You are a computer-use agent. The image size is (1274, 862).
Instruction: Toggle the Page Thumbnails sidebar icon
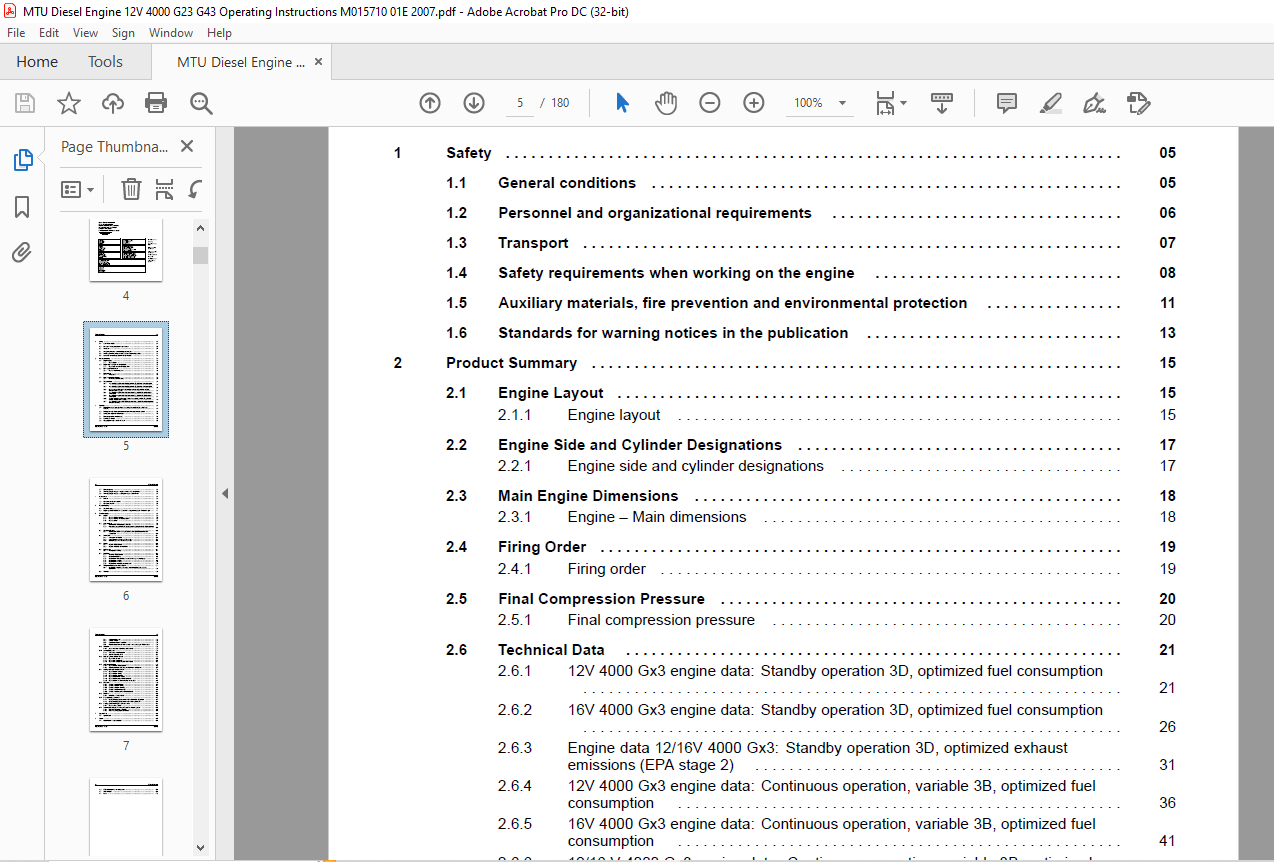(x=22, y=160)
